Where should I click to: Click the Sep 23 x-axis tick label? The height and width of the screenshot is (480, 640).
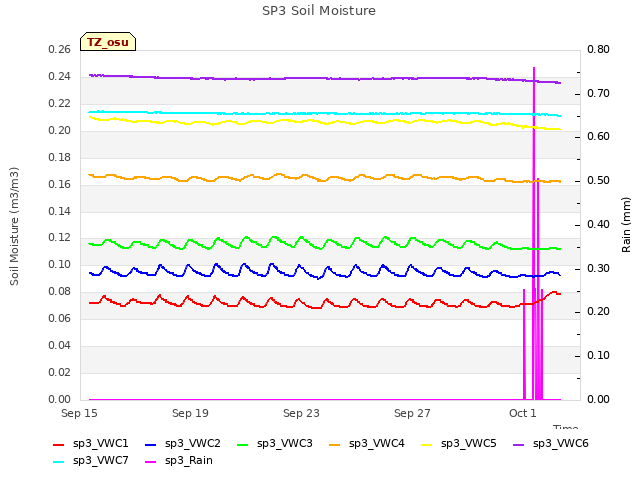(301, 413)
